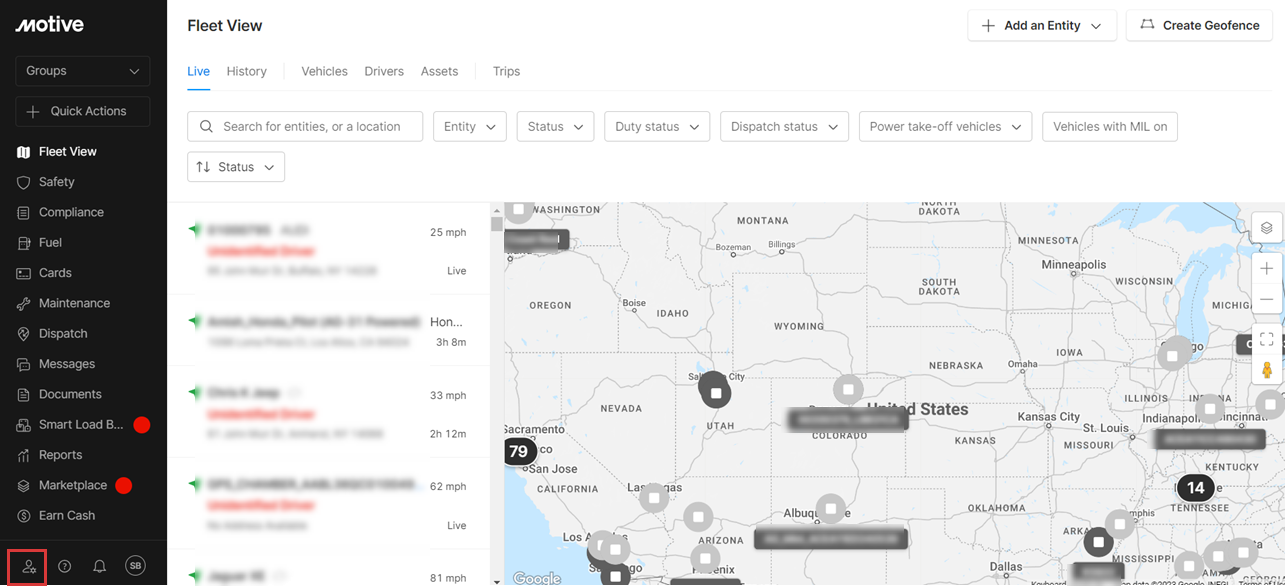This screenshot has height=586, width=1285.
Task: Expand the Add an Entity dropdown
Action: point(1042,26)
